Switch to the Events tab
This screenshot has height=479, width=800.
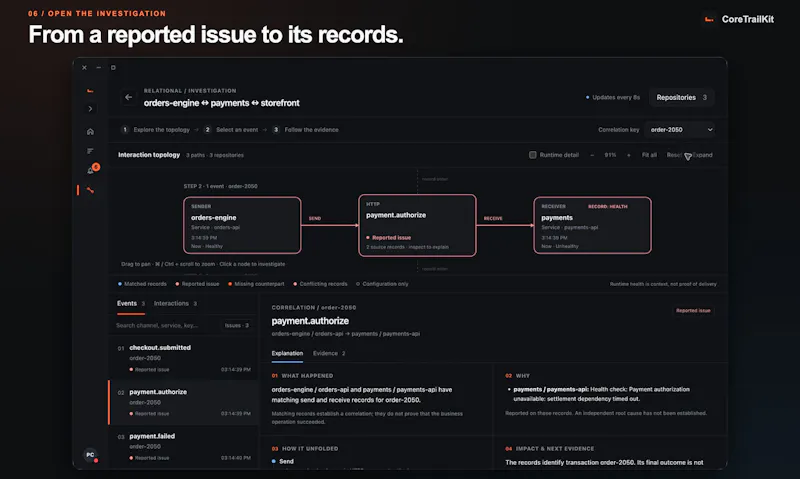click(x=131, y=304)
